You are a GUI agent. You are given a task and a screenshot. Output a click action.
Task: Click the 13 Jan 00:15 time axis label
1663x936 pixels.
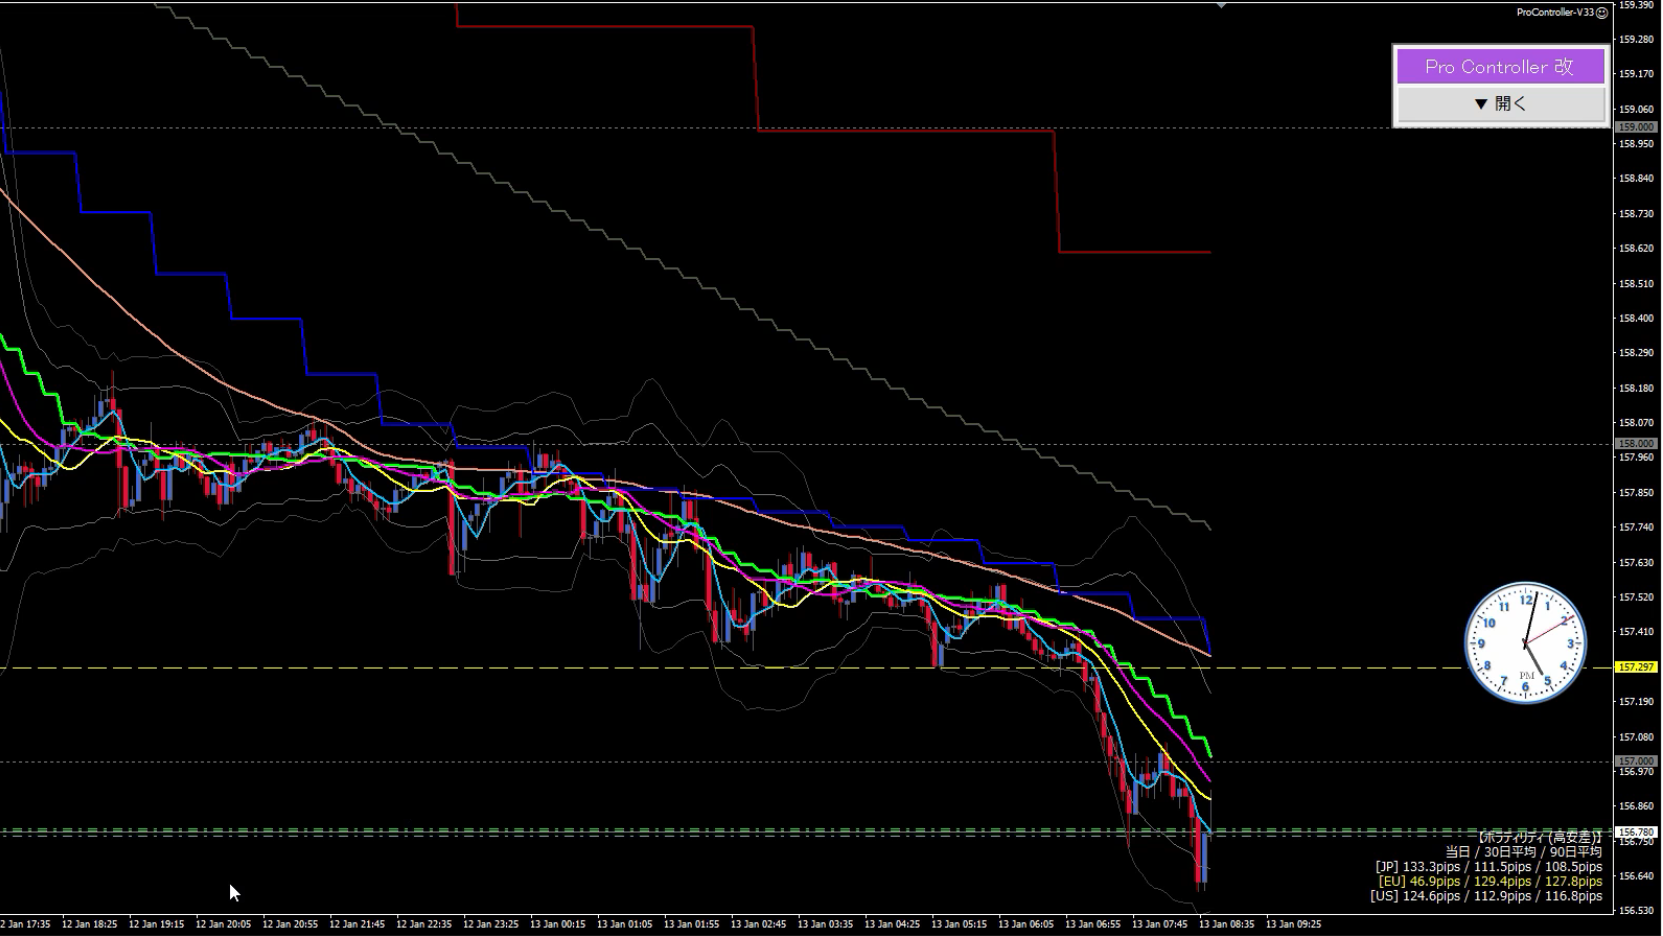coord(557,925)
